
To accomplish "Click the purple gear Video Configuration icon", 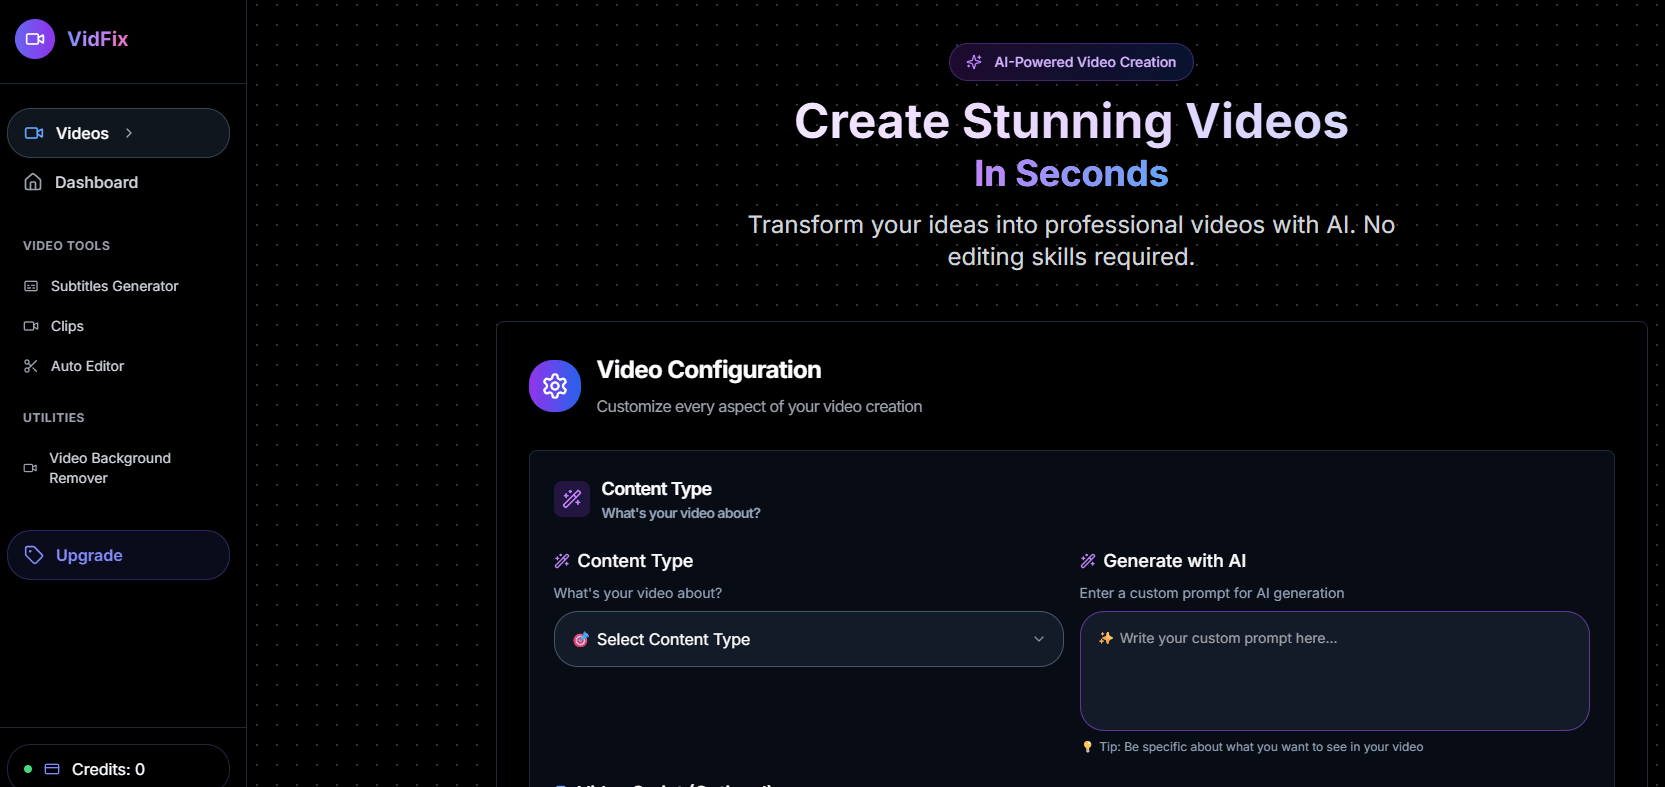I will point(555,386).
